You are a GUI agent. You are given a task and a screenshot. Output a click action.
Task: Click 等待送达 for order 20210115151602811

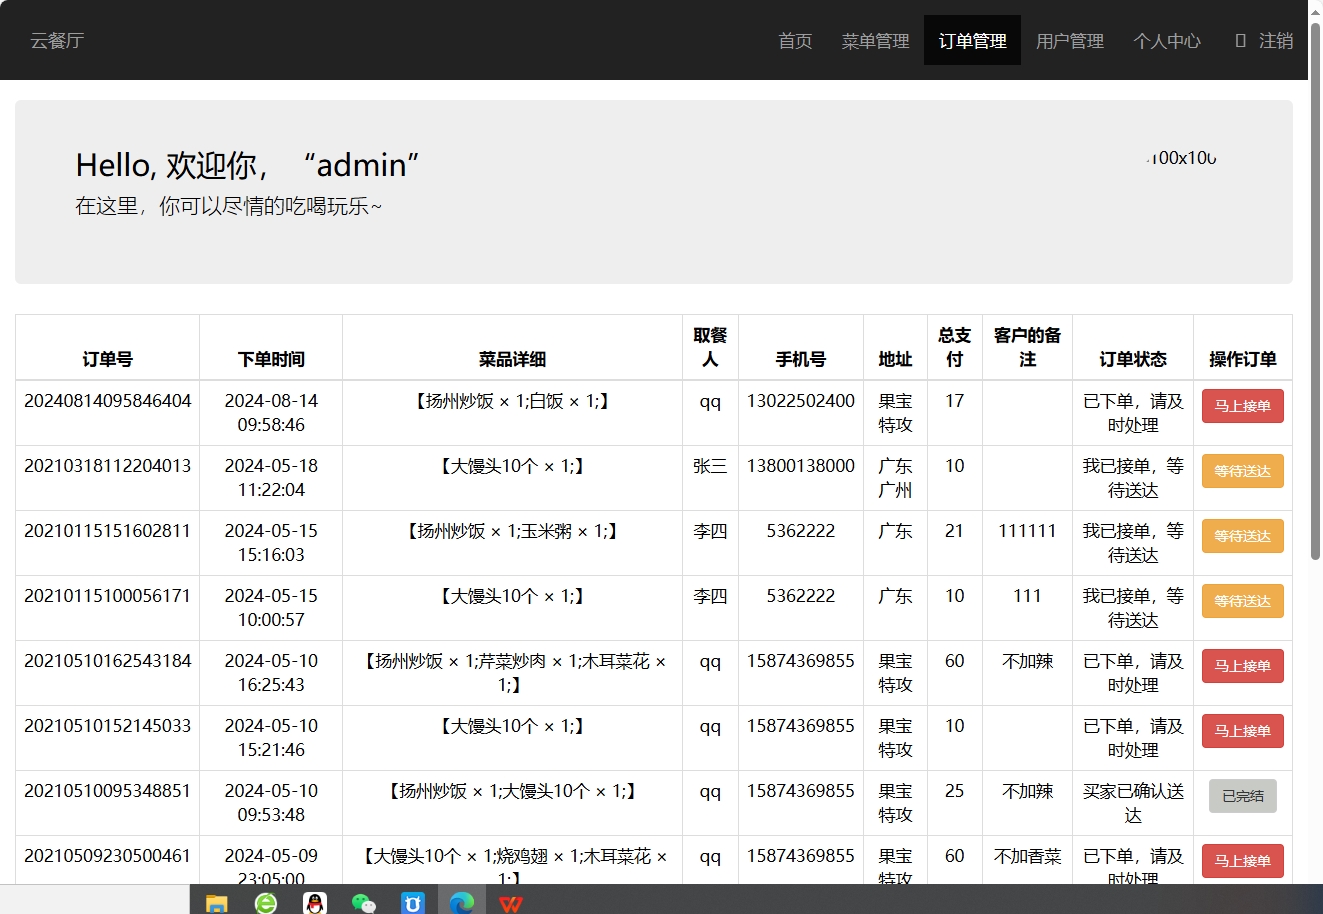[1242, 536]
